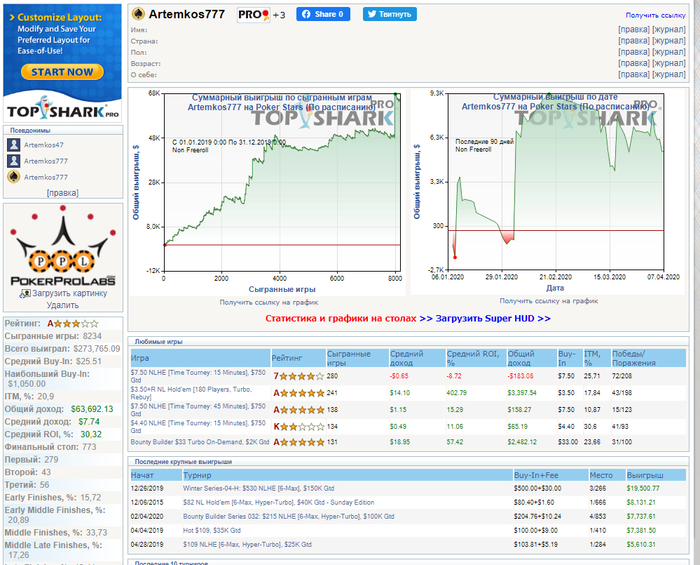Screen dimensions: 700x565
Task: Click the Всего выиграл value $273,765.09
Action: (97, 349)
